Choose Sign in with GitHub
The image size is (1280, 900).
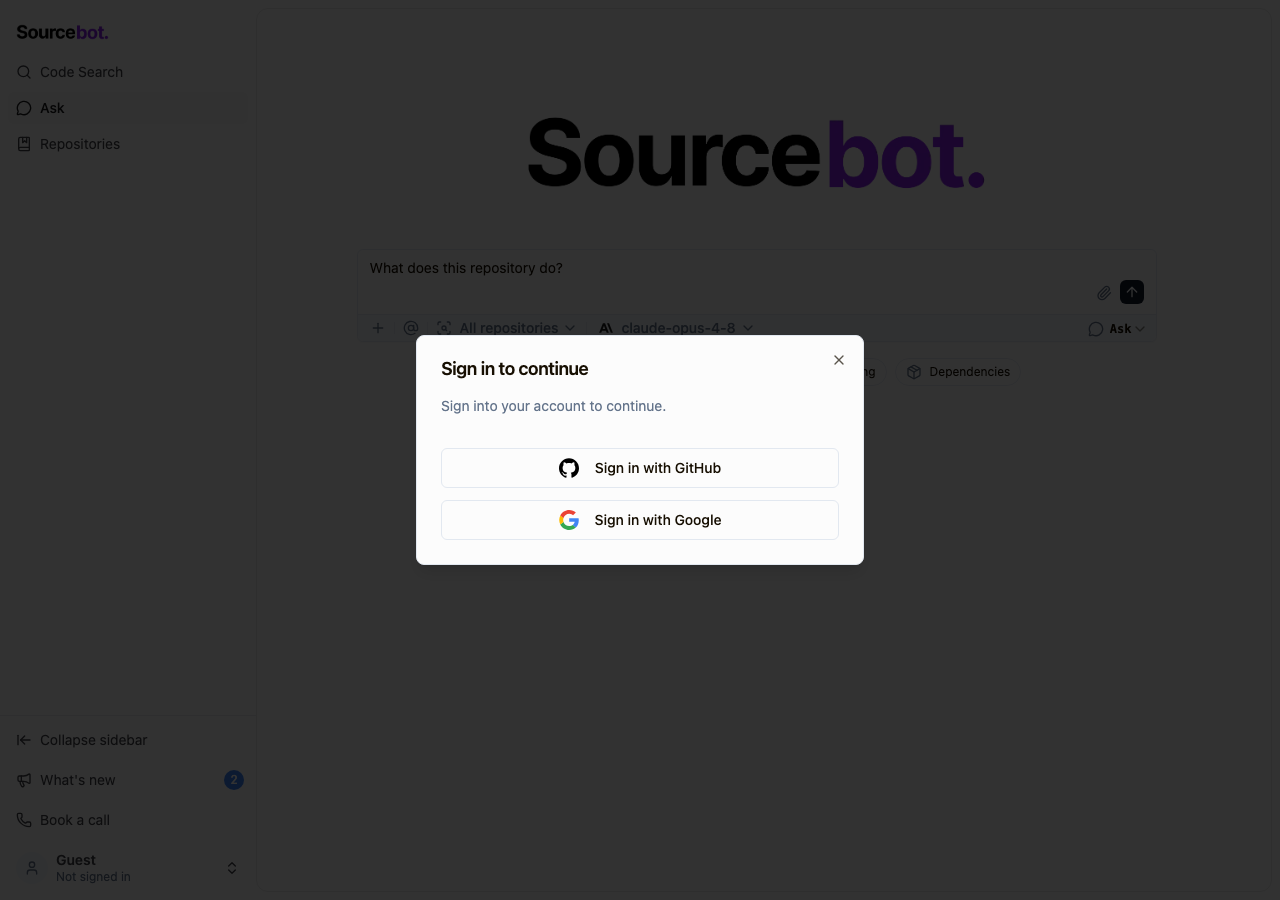click(x=640, y=468)
